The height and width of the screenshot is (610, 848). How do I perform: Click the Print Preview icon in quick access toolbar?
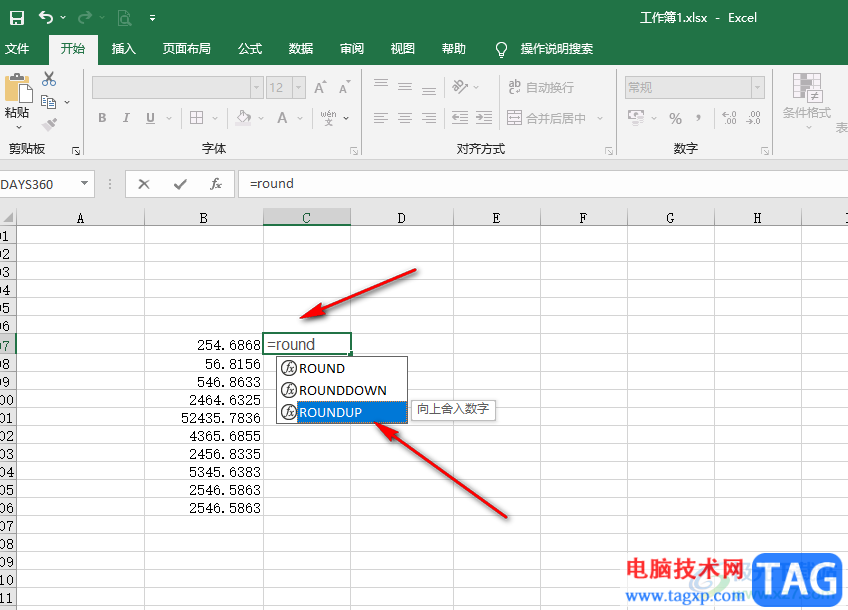pyautogui.click(x=124, y=18)
